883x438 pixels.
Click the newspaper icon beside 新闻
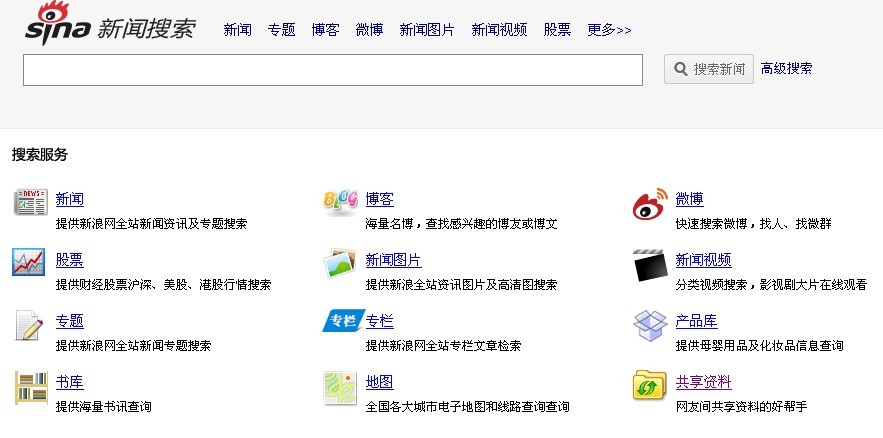(x=30, y=202)
